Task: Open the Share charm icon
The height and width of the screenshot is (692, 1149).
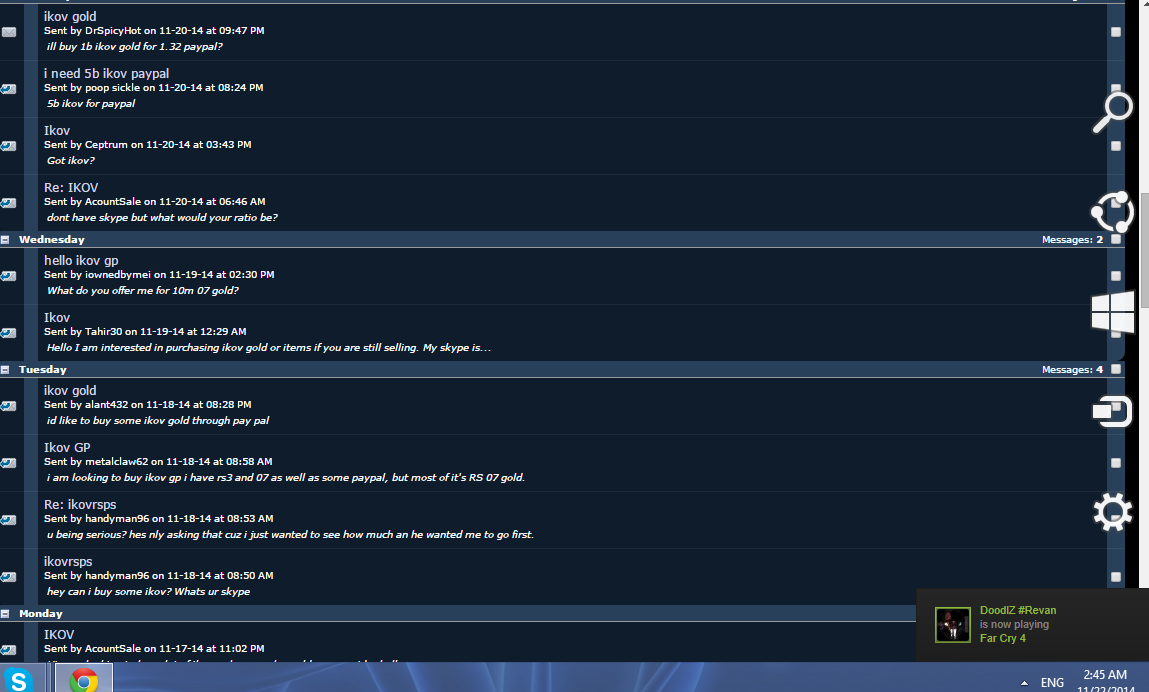Action: pyautogui.click(x=1112, y=212)
